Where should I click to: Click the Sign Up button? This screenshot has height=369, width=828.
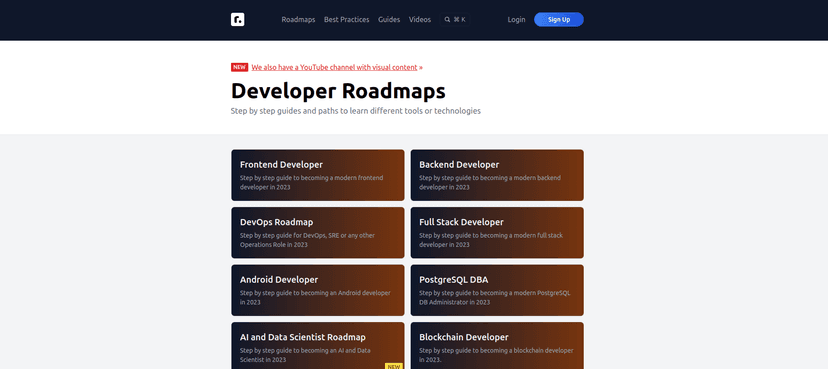pos(559,20)
